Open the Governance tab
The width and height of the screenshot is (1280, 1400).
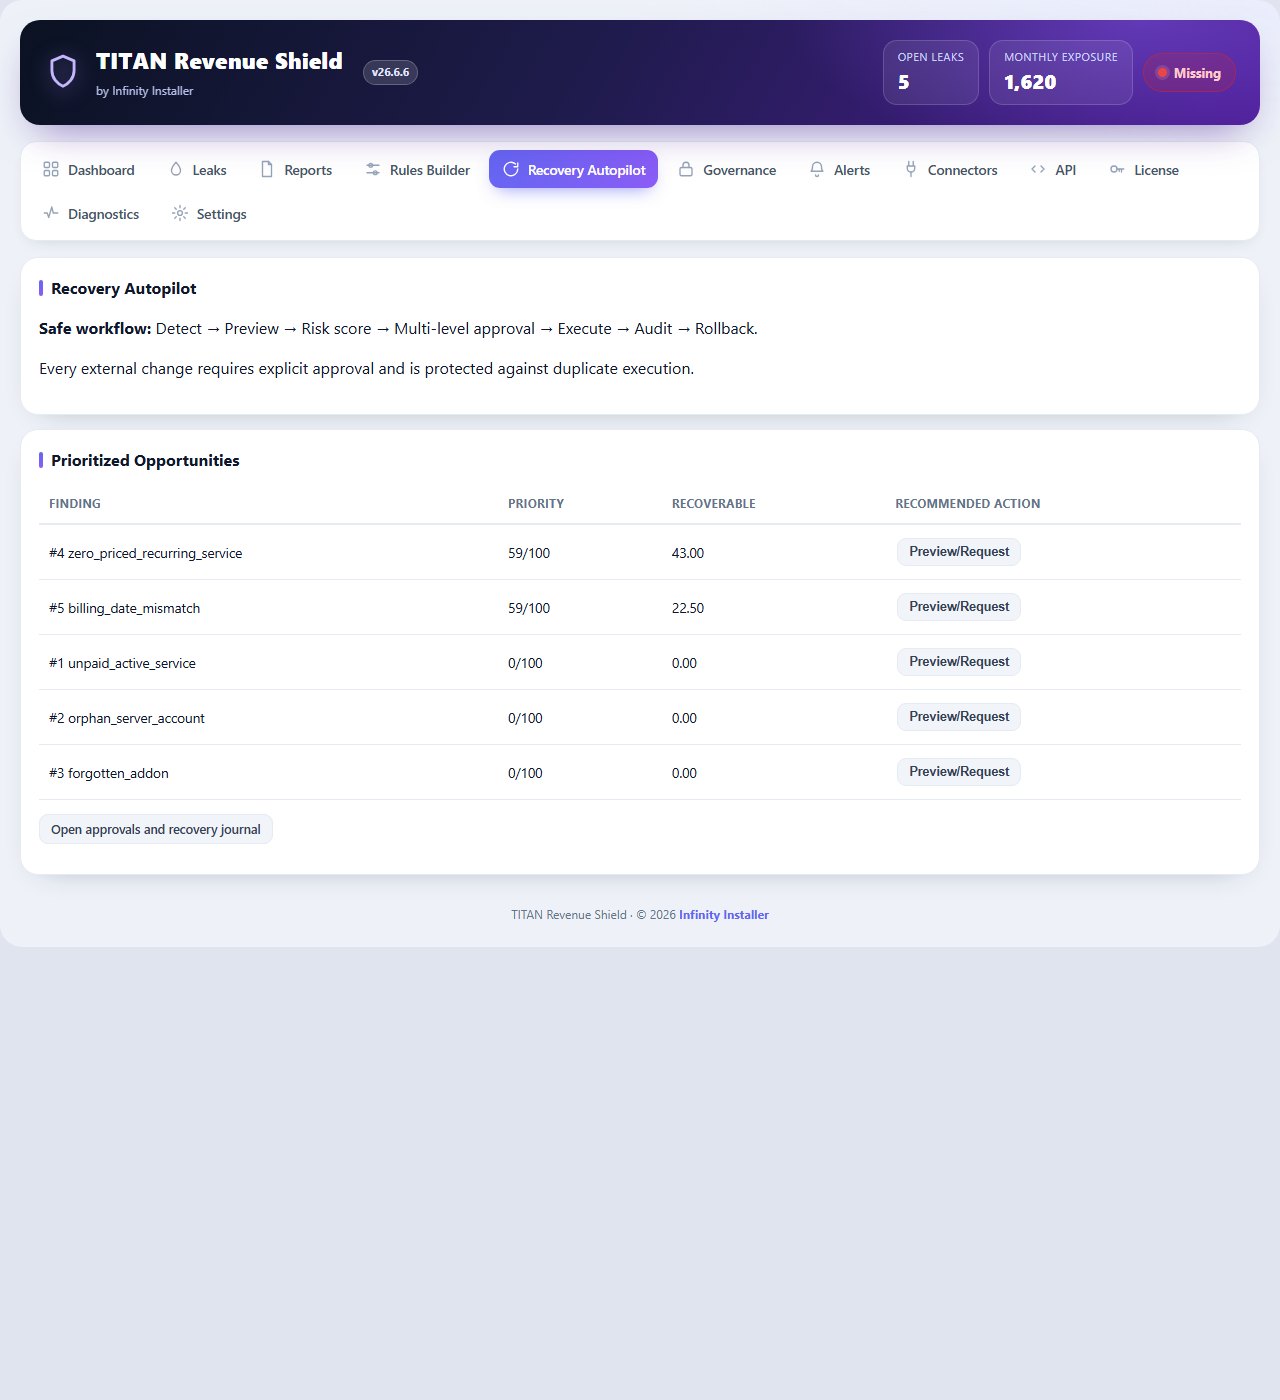(x=728, y=170)
